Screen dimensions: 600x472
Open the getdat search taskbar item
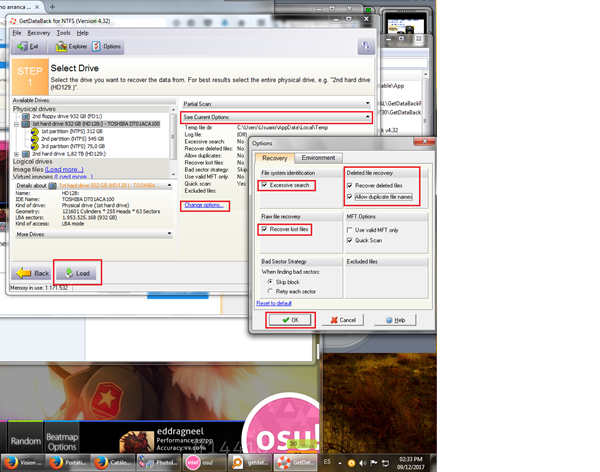pyautogui.click(x=249, y=462)
